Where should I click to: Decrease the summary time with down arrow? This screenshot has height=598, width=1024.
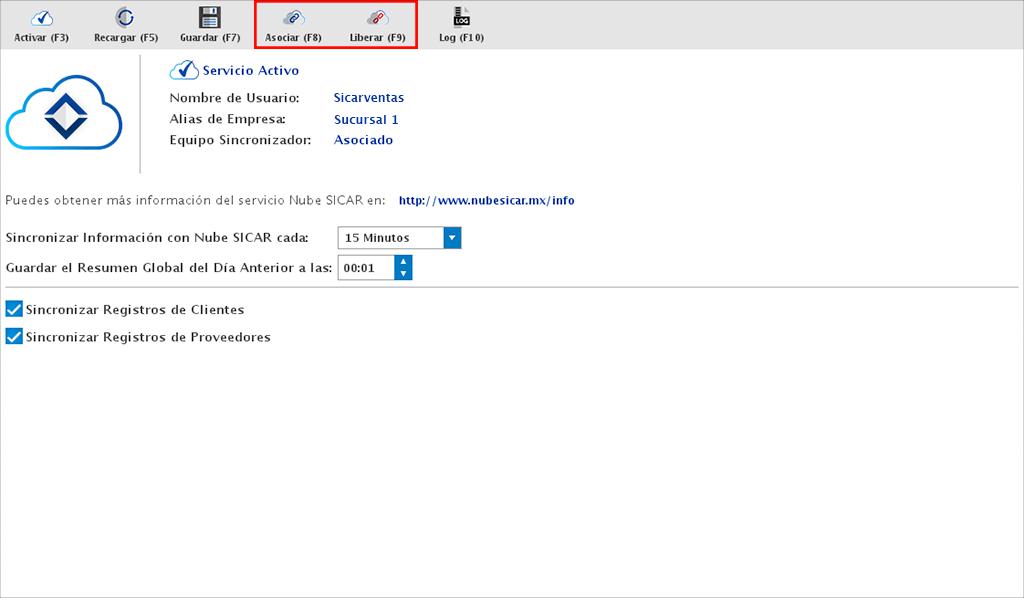click(403, 274)
